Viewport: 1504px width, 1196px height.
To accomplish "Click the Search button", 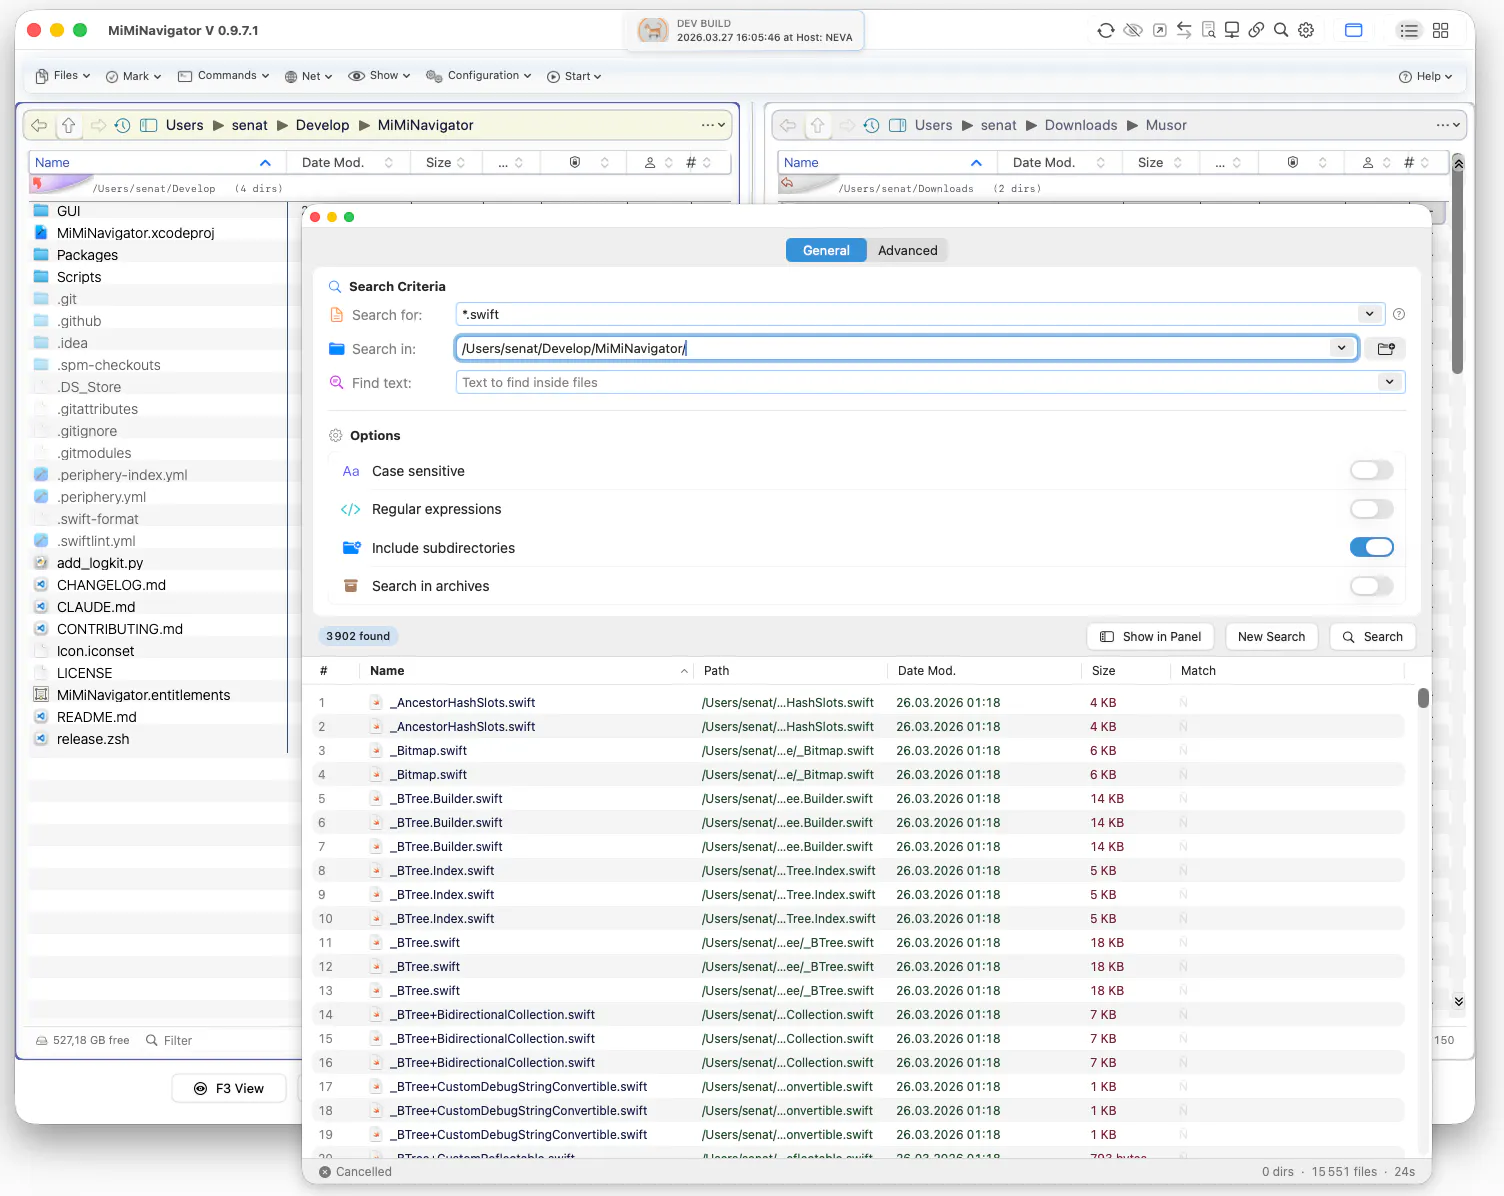I will [1373, 637].
